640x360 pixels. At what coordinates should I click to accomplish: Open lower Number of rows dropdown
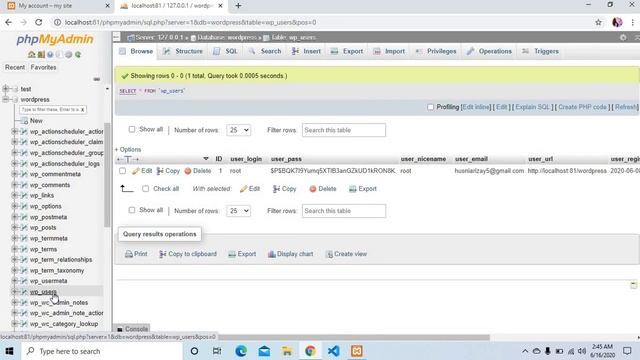(x=238, y=211)
